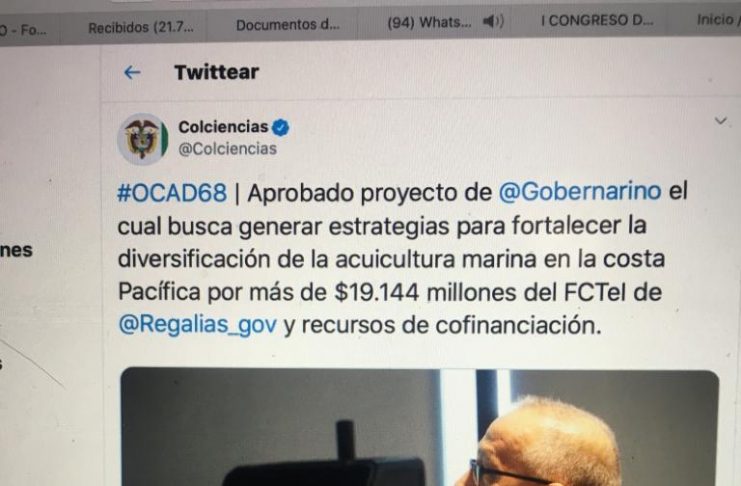Click the @Colciencias handle
This screenshot has height=486, width=741.
pyautogui.click(x=227, y=148)
